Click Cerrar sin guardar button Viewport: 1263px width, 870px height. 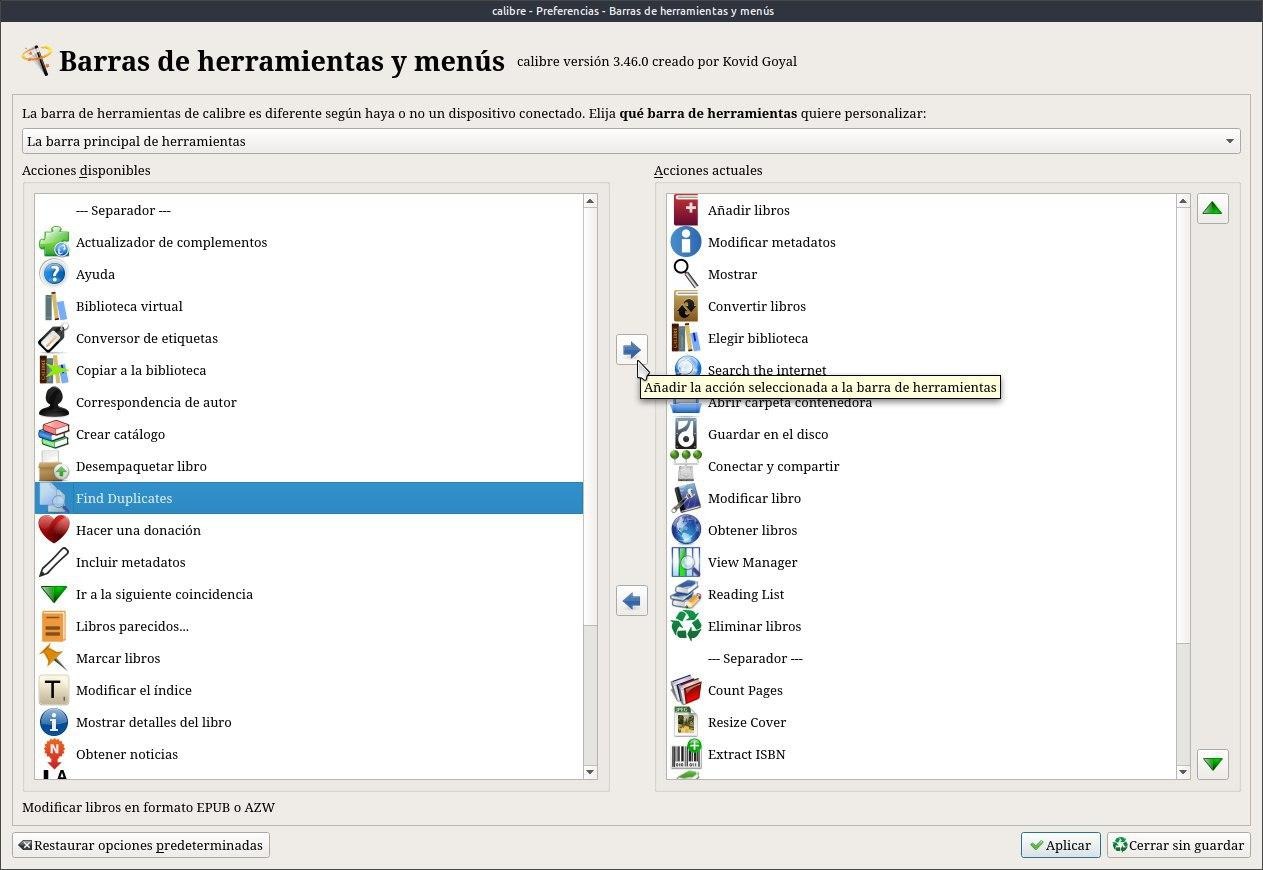(x=1179, y=845)
